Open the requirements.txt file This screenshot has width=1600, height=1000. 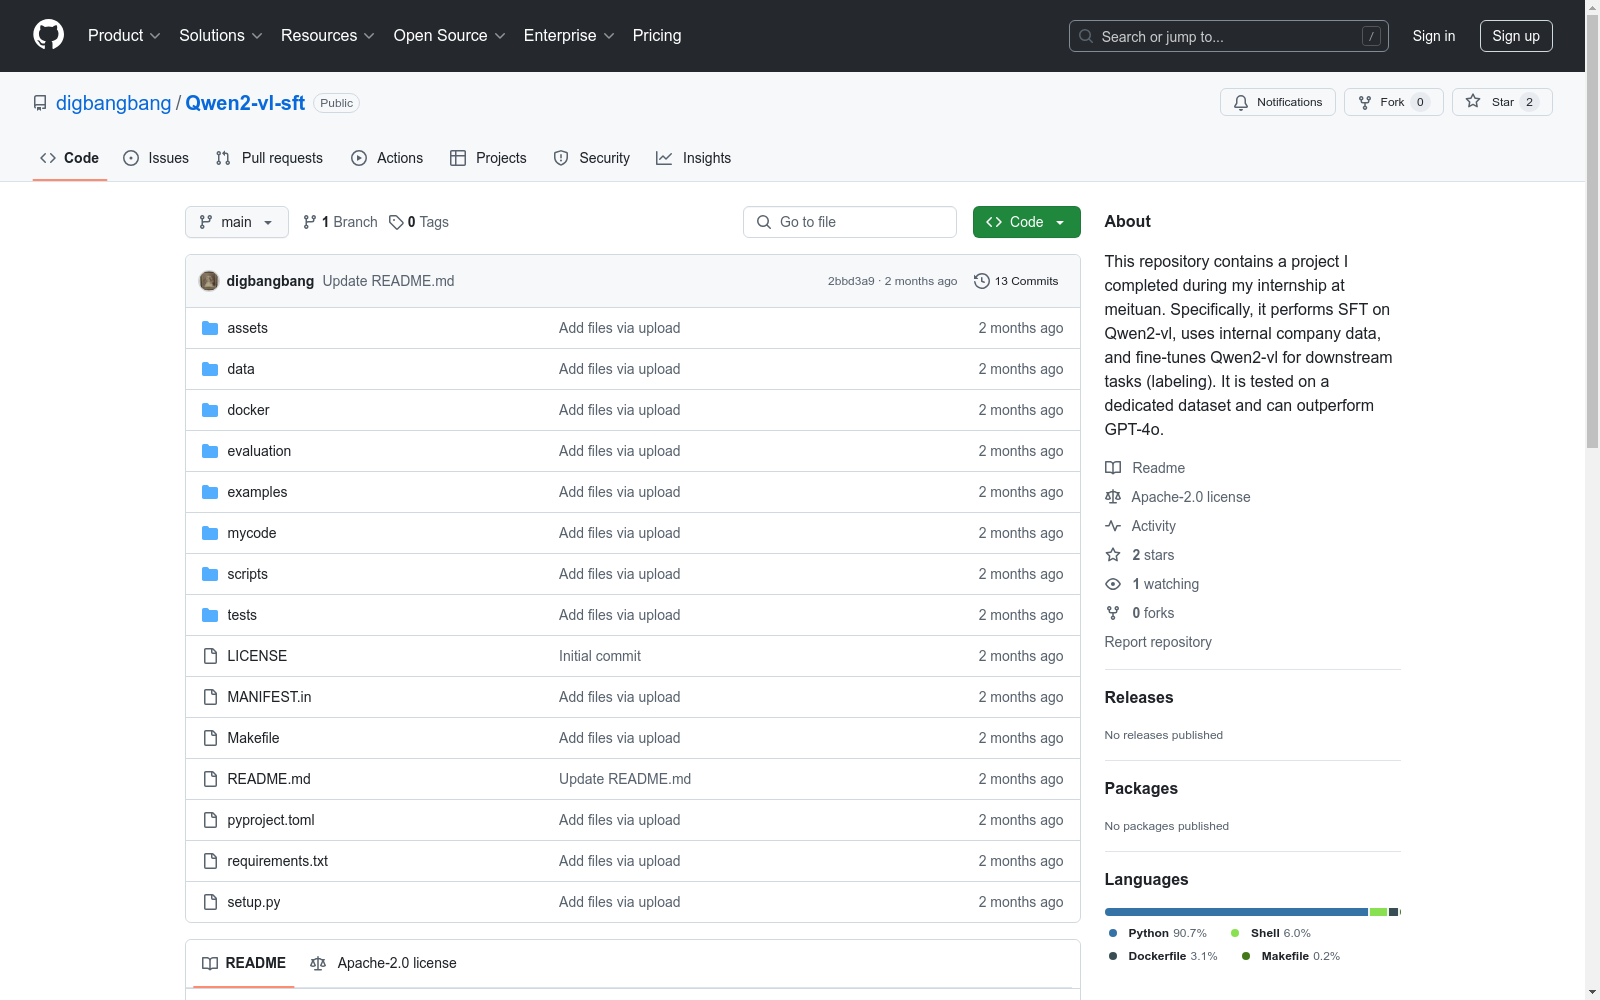pos(277,861)
